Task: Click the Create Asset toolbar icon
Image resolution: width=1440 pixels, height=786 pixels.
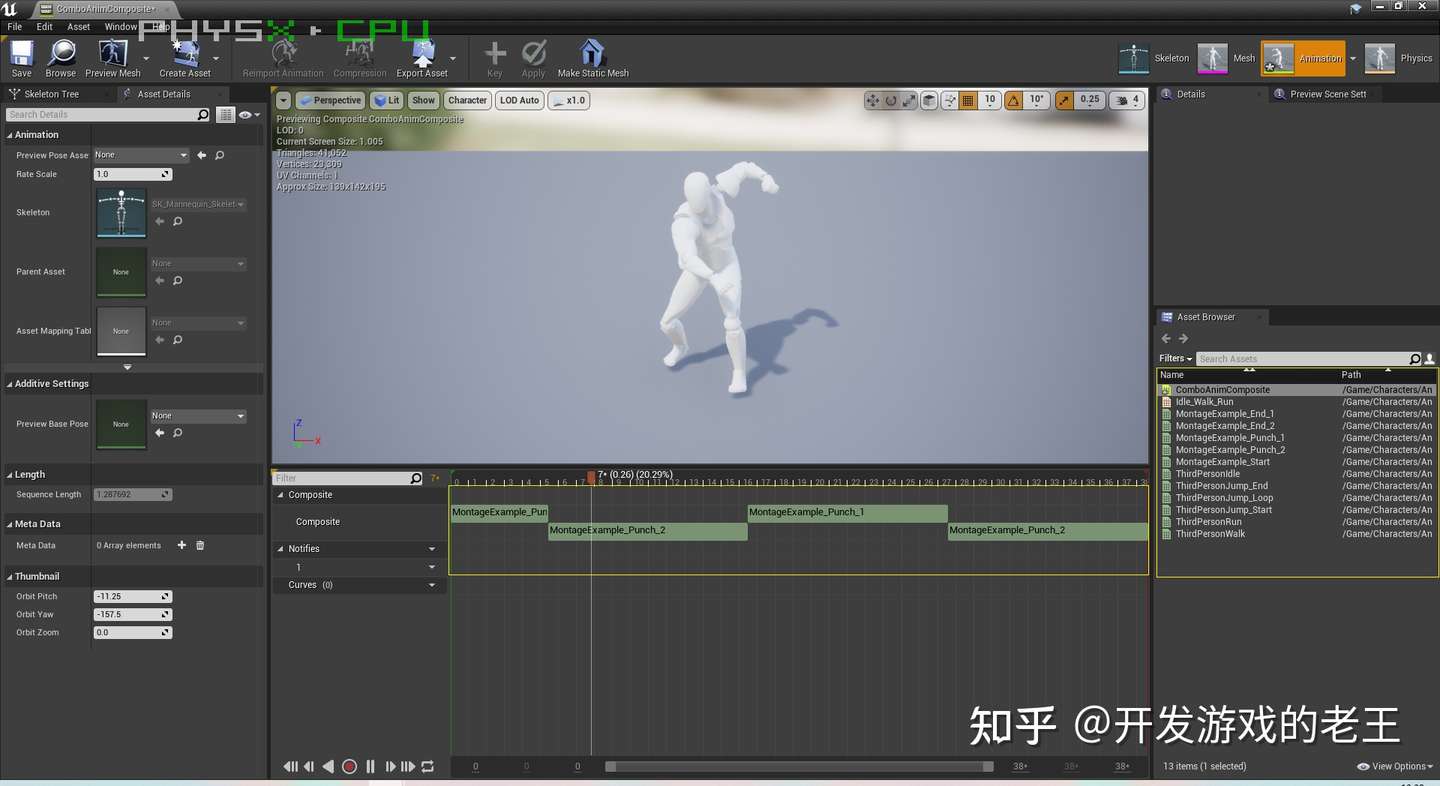Action: point(185,58)
